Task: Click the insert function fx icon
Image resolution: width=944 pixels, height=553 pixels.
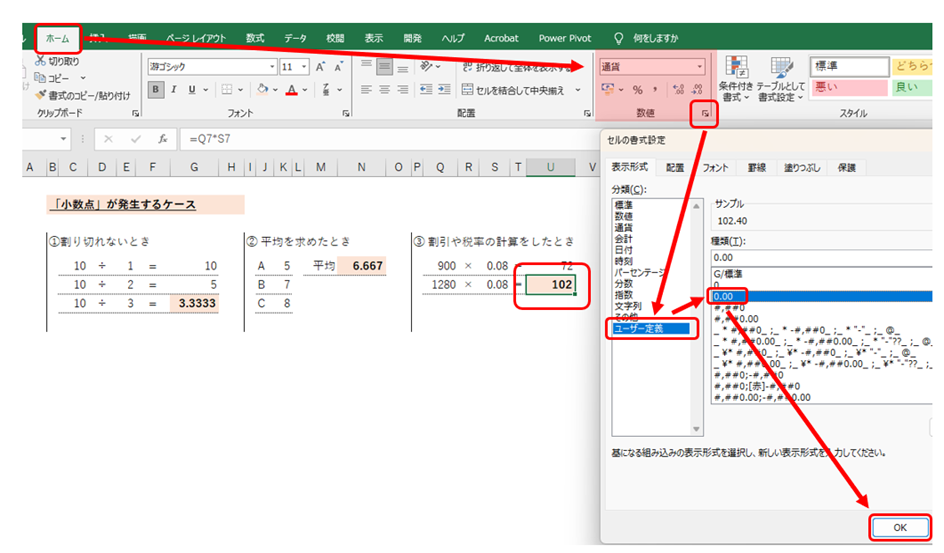Action: pyautogui.click(x=161, y=139)
